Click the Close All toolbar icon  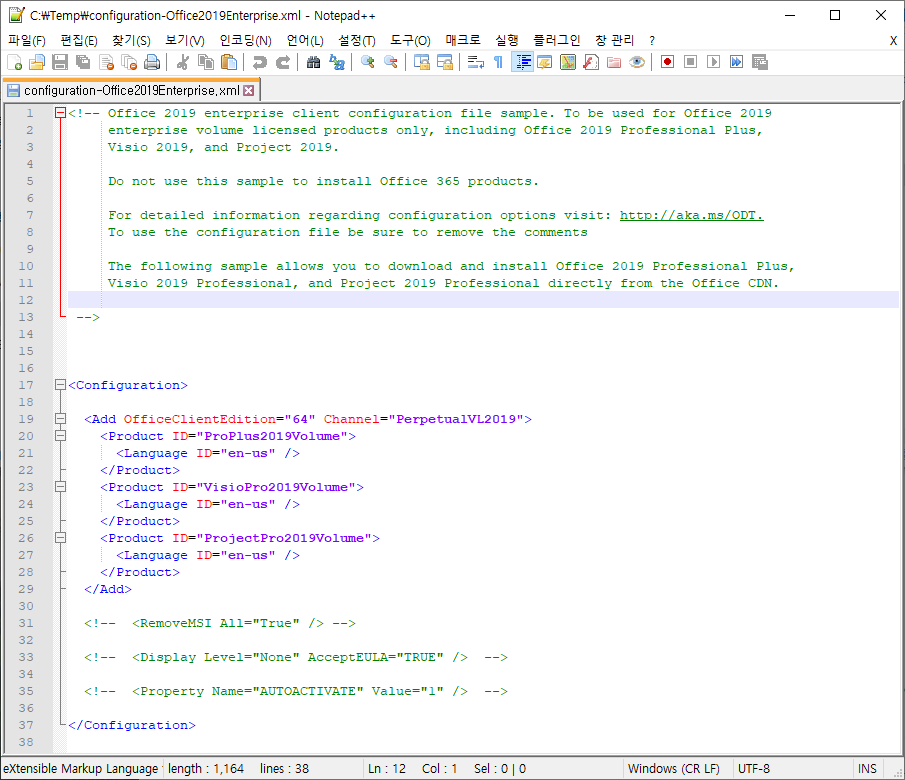click(x=129, y=62)
